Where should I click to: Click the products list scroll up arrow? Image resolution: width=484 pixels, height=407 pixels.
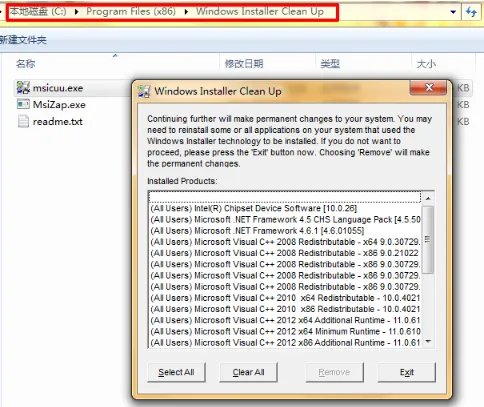(x=428, y=198)
